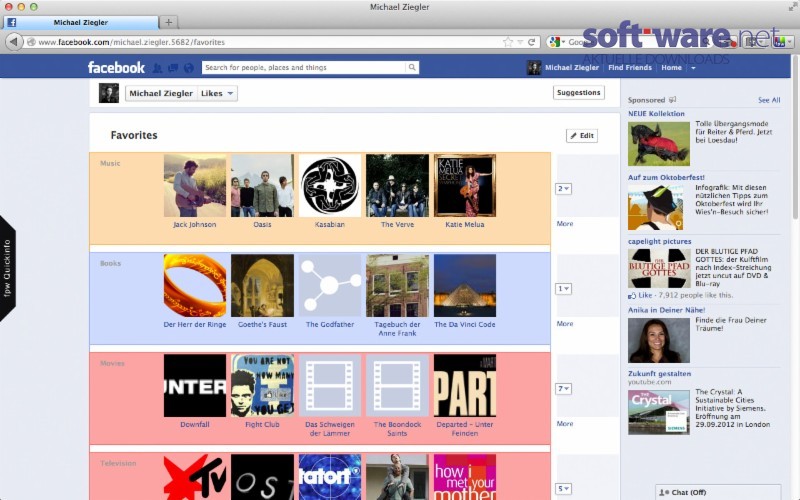
Task: Open notifications globe icon
Action: point(189,68)
